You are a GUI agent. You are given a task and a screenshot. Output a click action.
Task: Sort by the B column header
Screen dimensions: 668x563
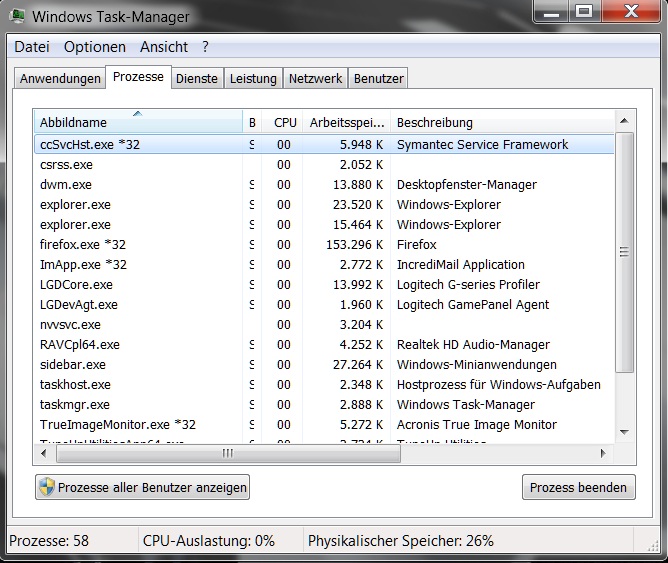252,122
